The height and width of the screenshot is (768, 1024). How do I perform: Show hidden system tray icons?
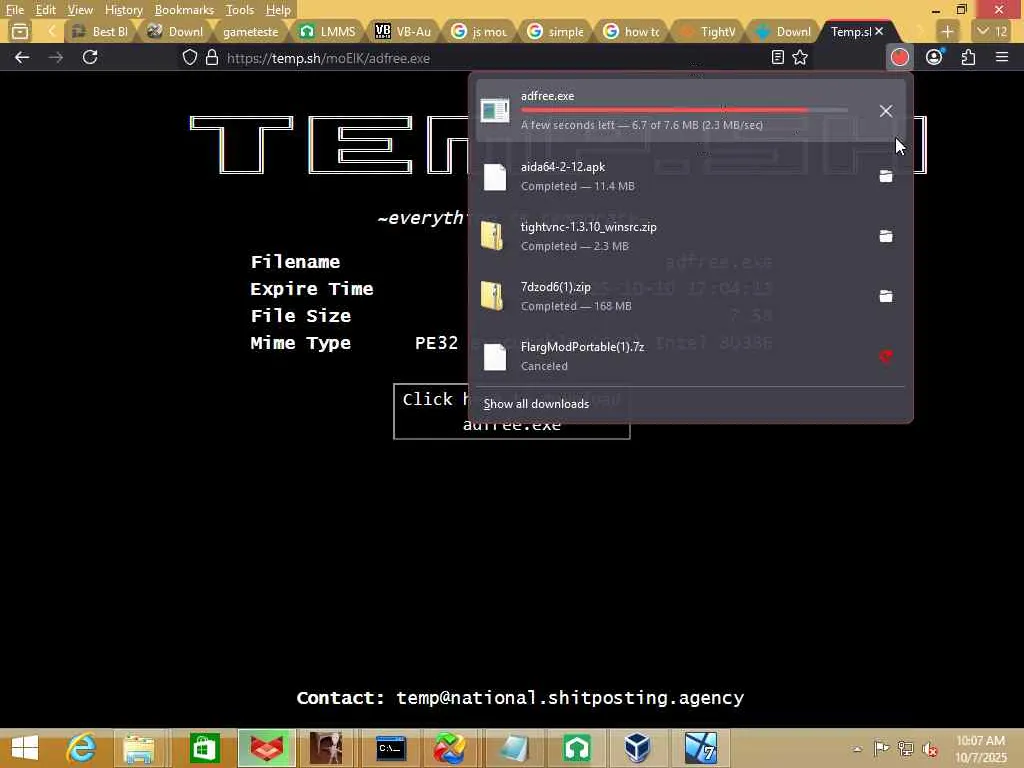(x=857, y=749)
